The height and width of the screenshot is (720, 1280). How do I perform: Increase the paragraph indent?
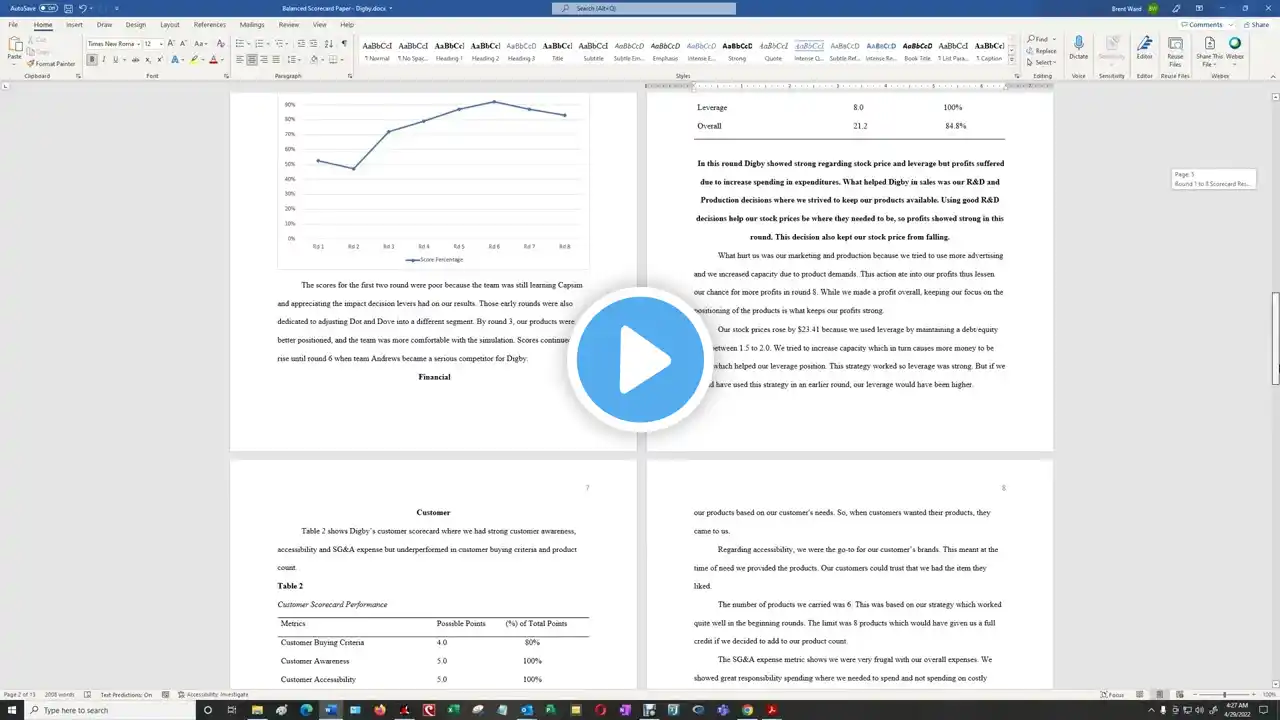click(x=313, y=44)
